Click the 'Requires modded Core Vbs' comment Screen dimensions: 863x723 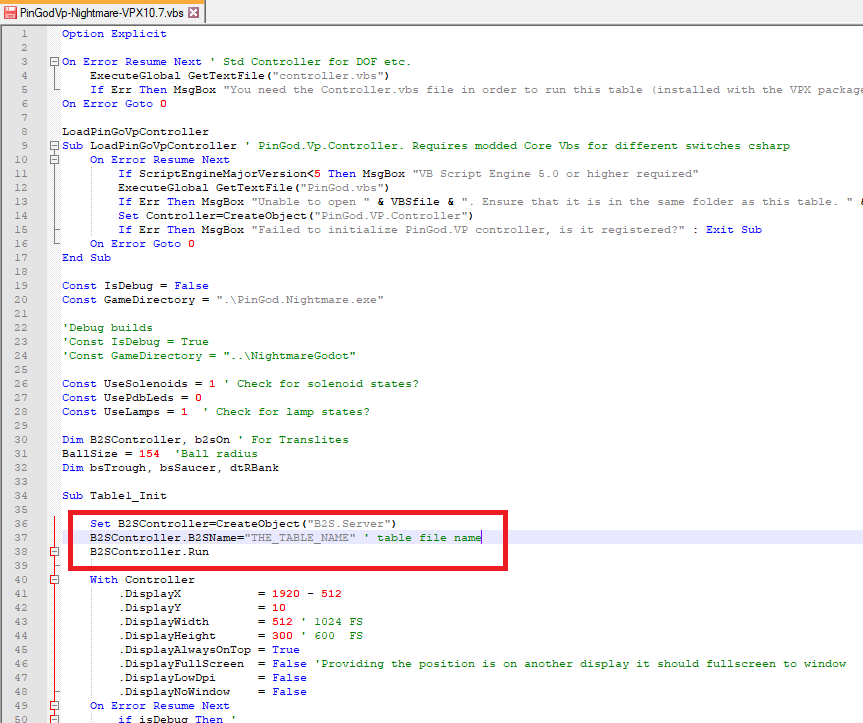pos(495,146)
